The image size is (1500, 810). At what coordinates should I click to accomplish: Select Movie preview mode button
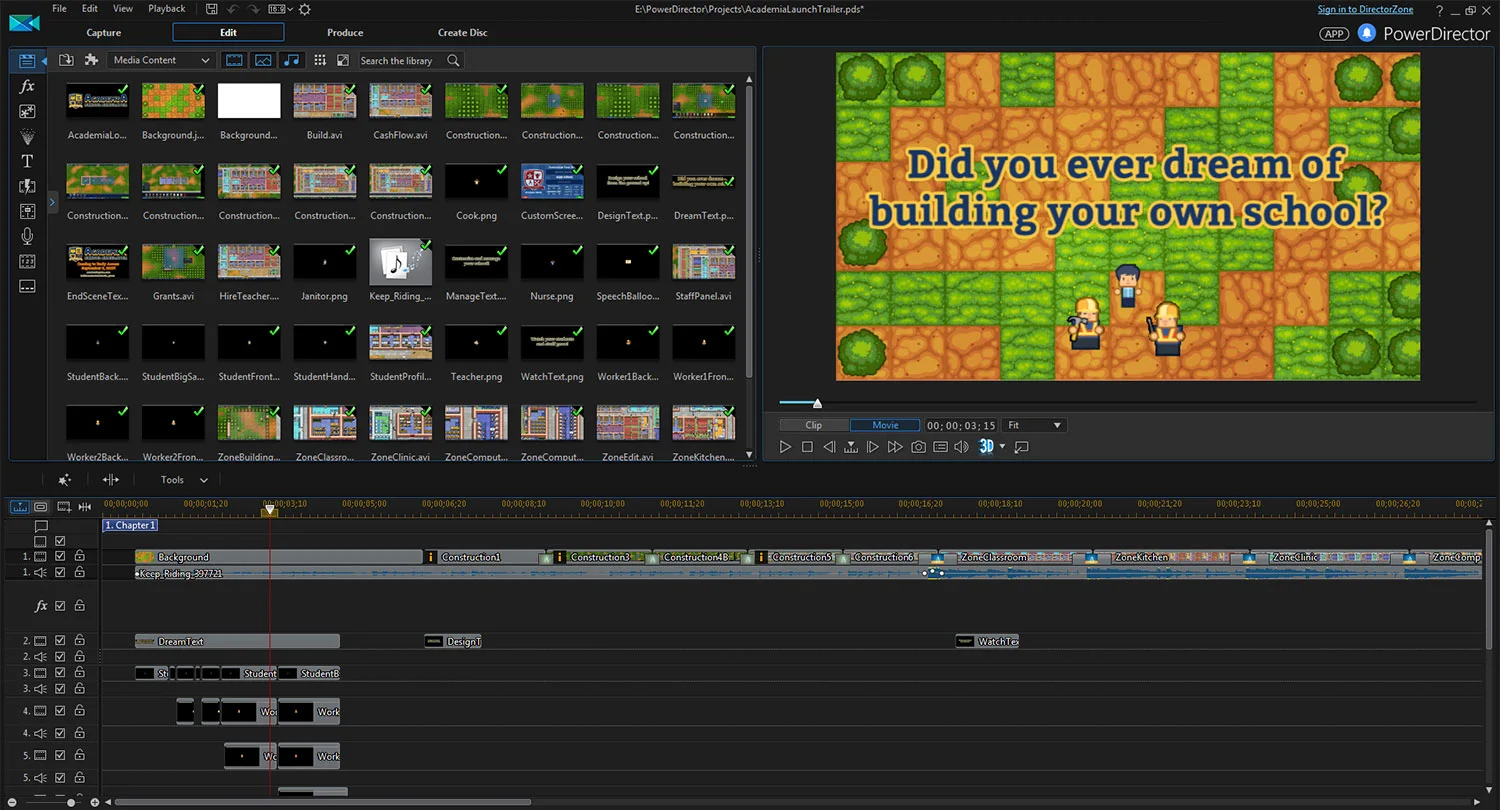point(885,425)
